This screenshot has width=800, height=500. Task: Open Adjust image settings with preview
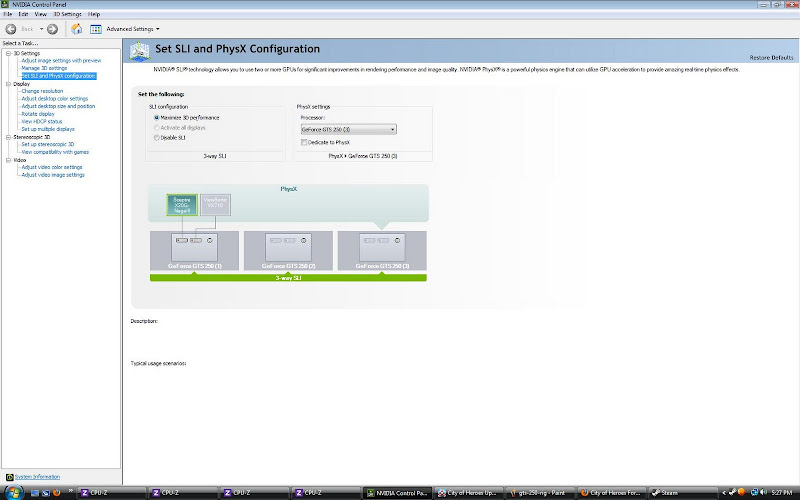pyautogui.click(x=61, y=60)
